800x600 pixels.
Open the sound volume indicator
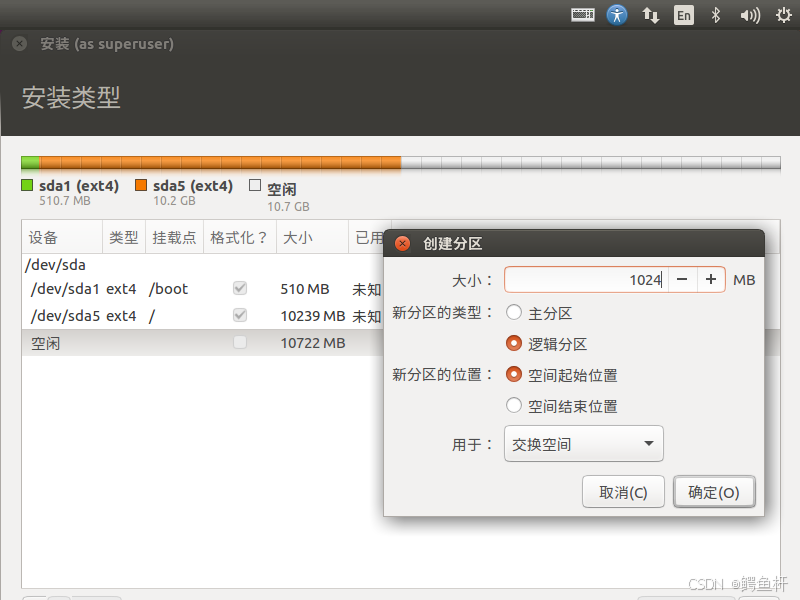coord(750,15)
